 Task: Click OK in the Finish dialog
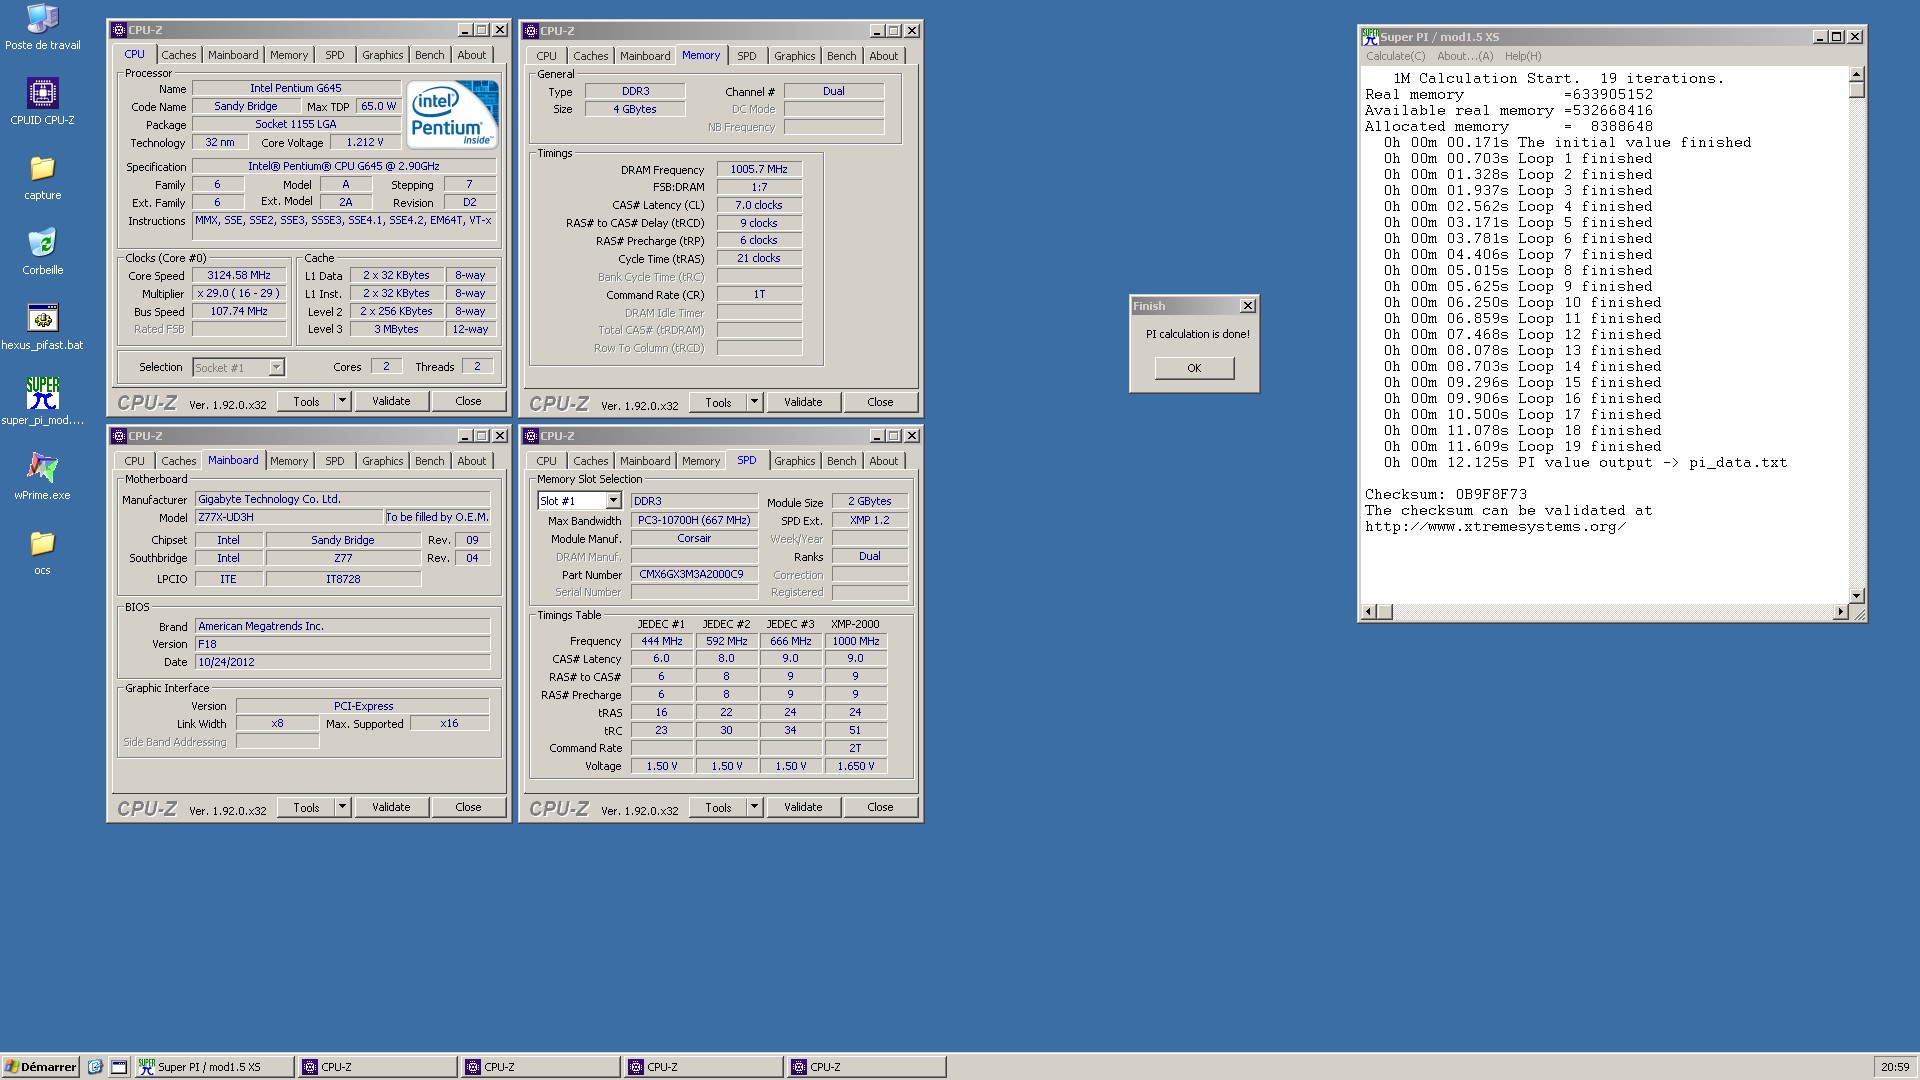1194,368
